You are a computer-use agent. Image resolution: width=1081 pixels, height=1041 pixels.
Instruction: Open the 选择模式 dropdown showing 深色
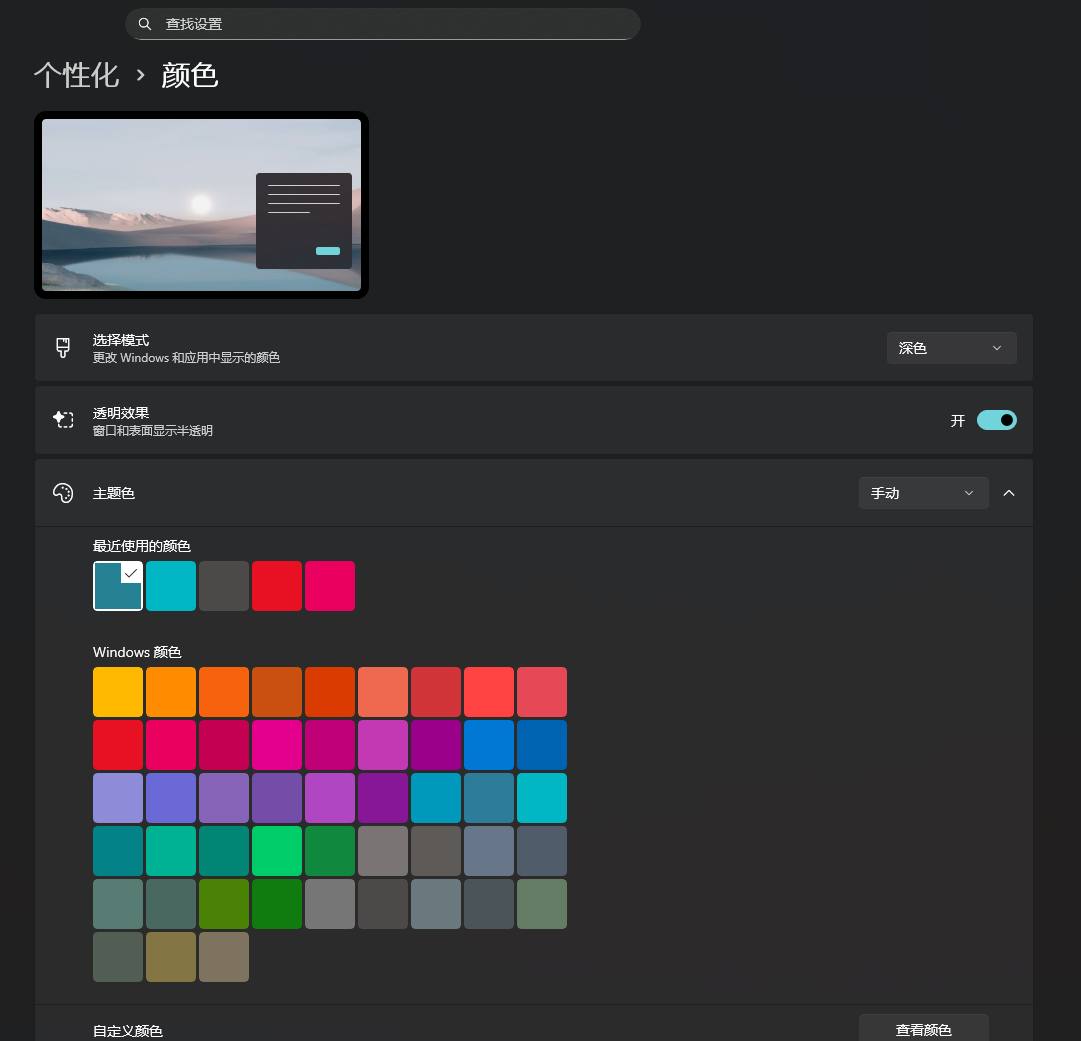coord(950,347)
